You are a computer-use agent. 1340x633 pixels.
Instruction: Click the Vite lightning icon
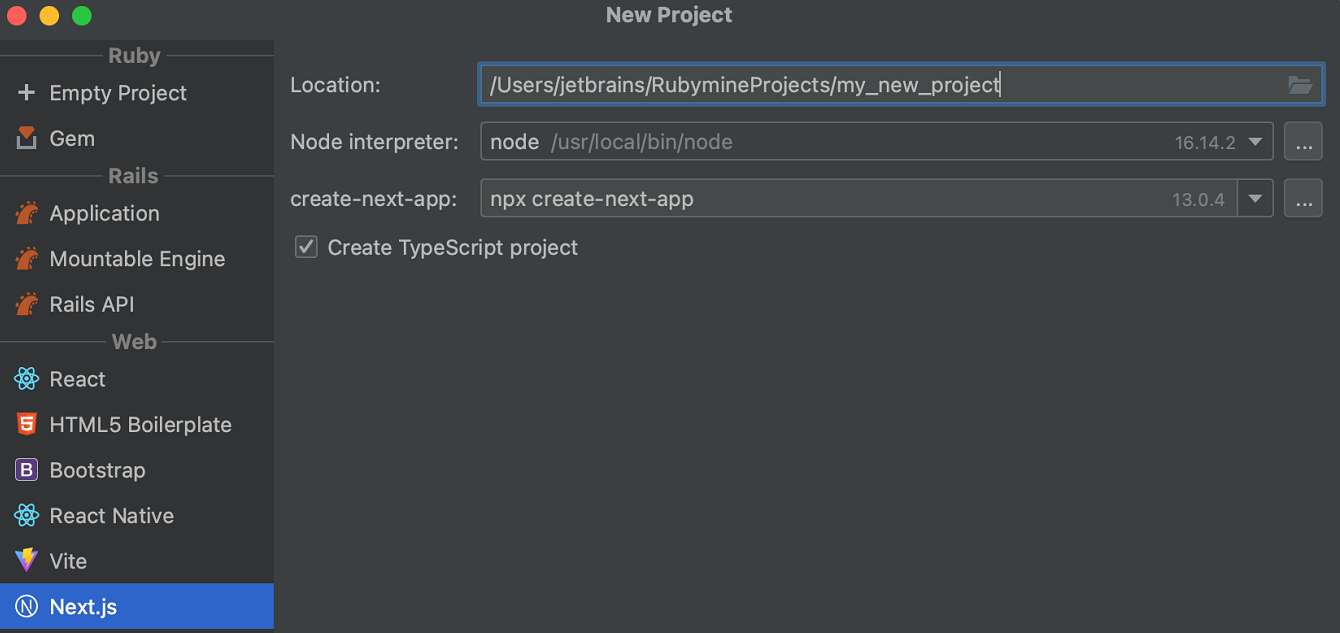26,561
